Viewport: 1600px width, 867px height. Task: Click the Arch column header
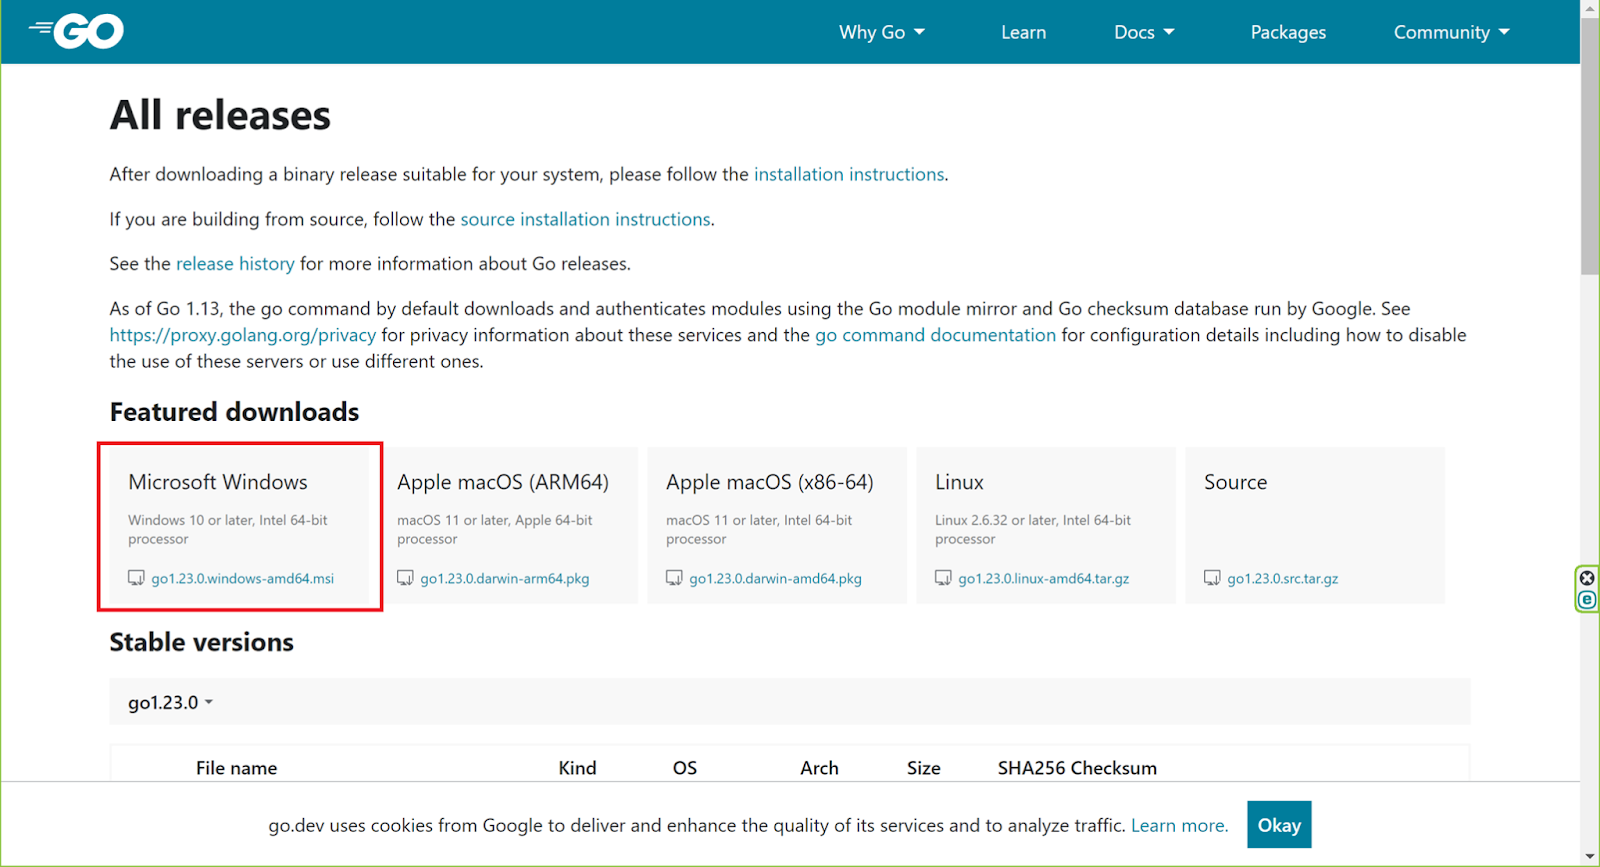click(x=819, y=768)
